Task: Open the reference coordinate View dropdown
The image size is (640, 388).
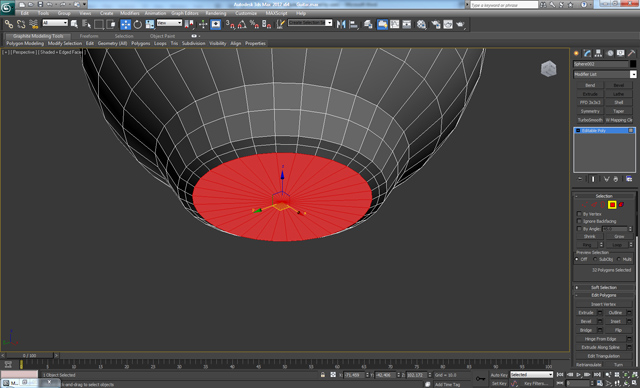Action: coord(169,23)
